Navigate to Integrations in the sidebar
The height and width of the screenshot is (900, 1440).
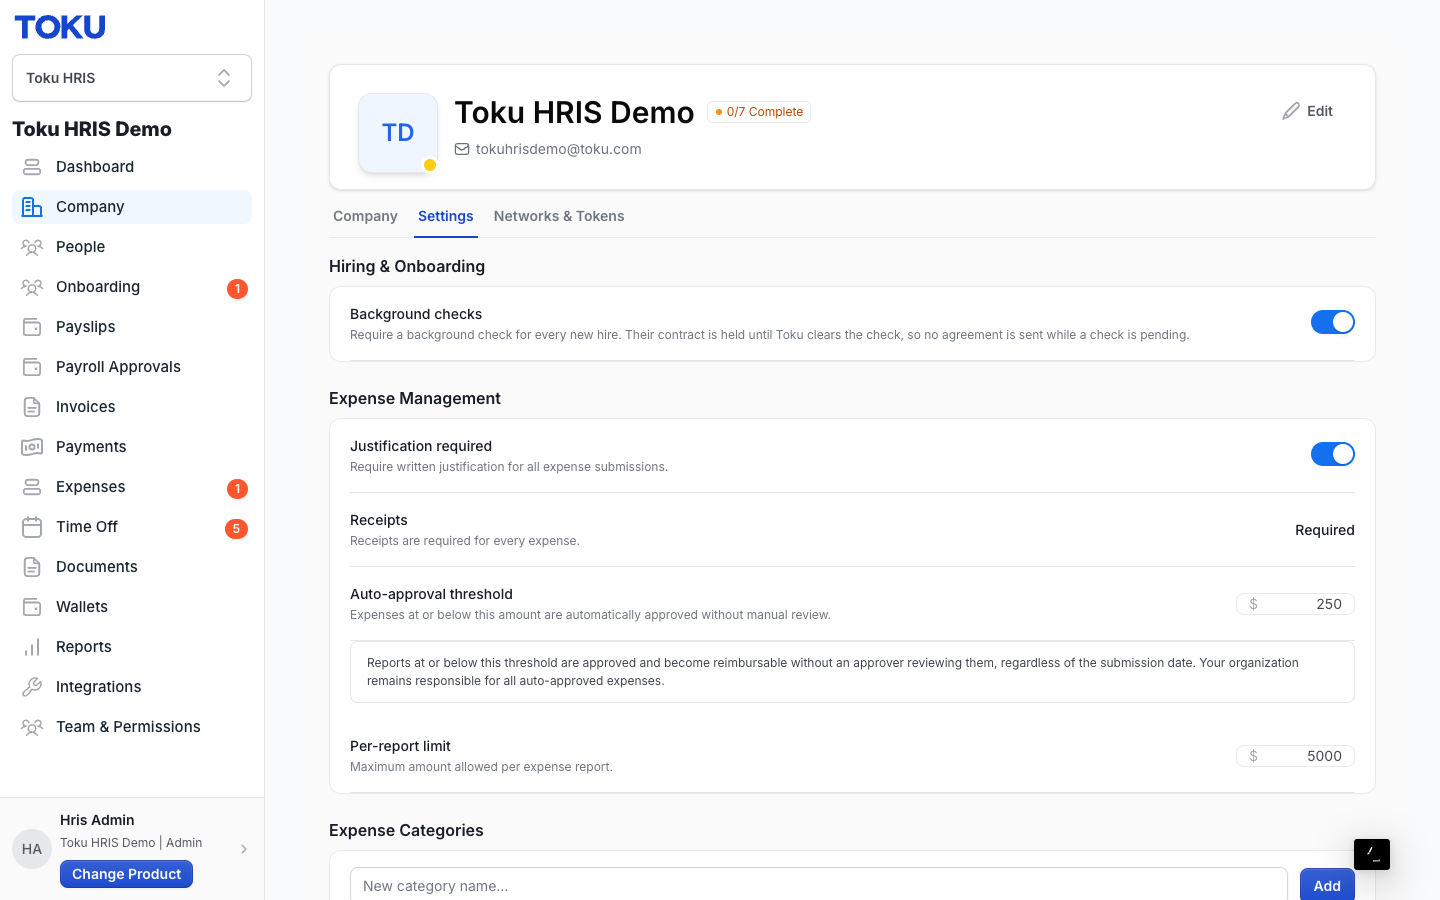pyautogui.click(x=132, y=687)
